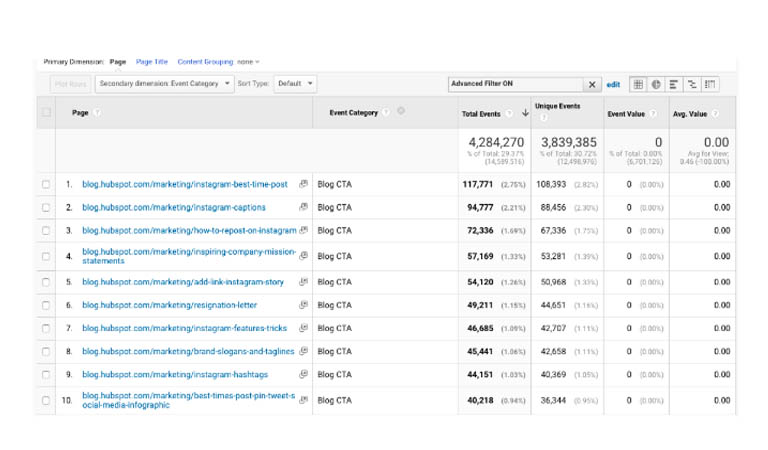The image size is (768, 450).
Task: Click help icon next to Event Category
Action: (x=386, y=112)
